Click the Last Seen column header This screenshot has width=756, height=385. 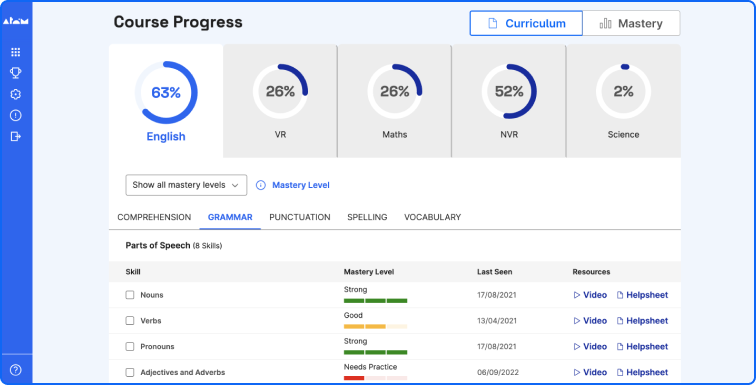(495, 272)
